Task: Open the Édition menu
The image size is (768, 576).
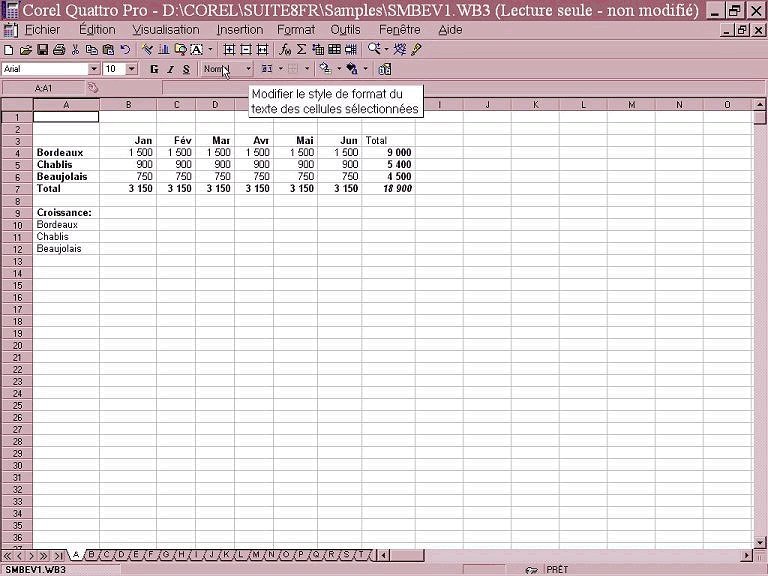Action: tap(97, 30)
